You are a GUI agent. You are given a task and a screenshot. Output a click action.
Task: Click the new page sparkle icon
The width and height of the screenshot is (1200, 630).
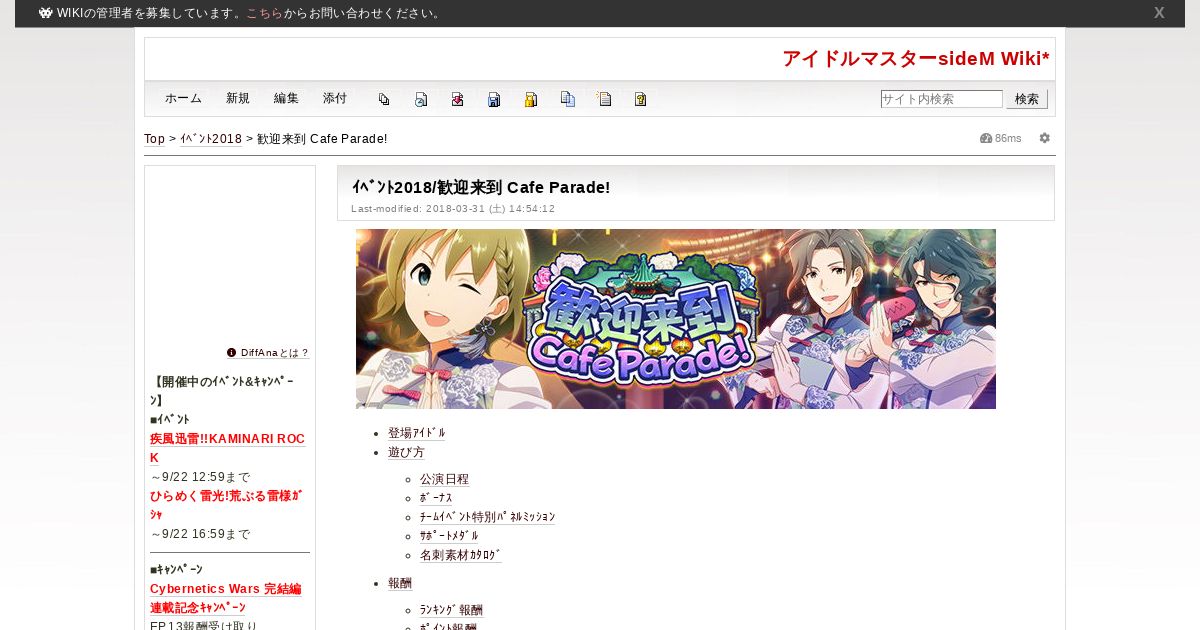point(604,99)
